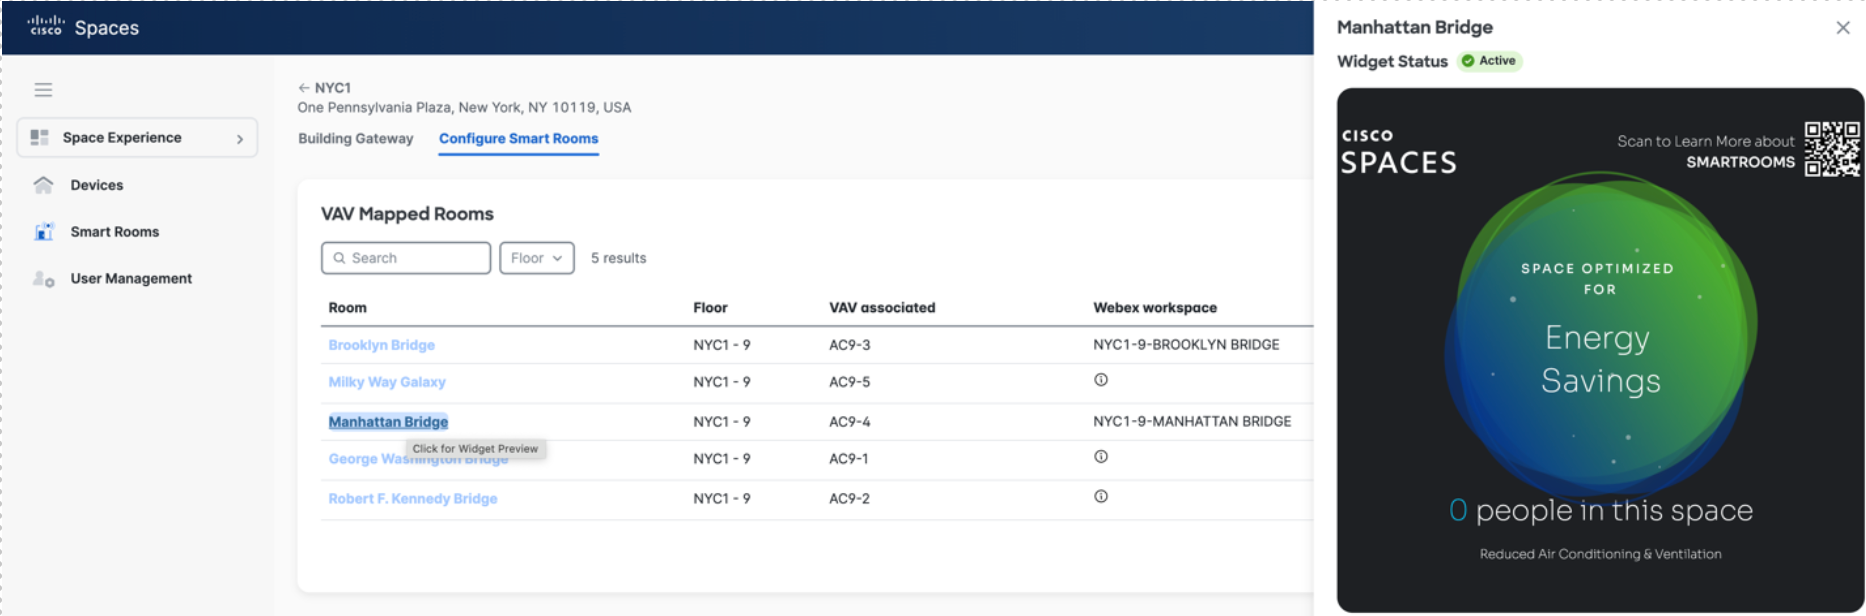Switch to the Building Gateway tab
The image size is (1866, 616).
coord(355,139)
